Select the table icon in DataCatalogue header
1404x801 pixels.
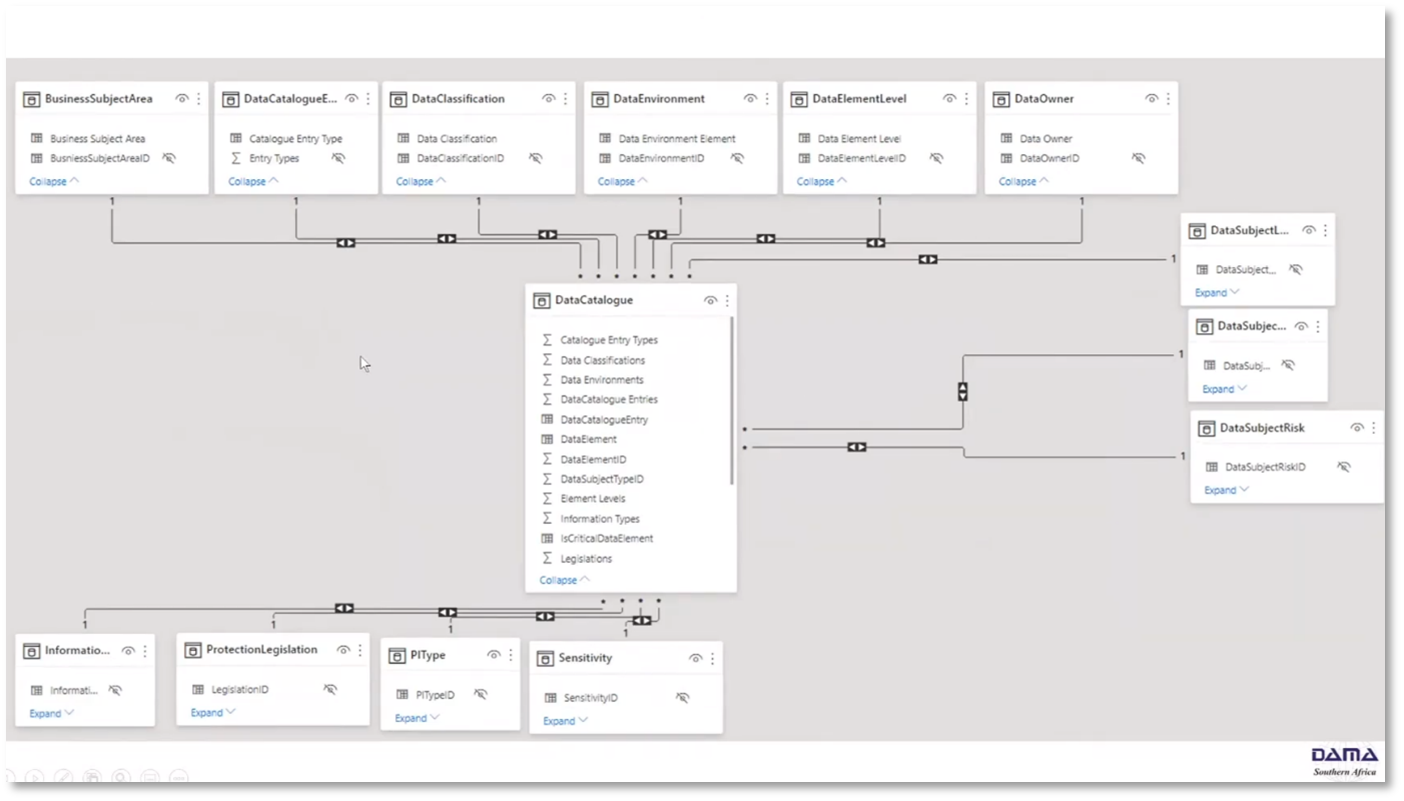541,300
